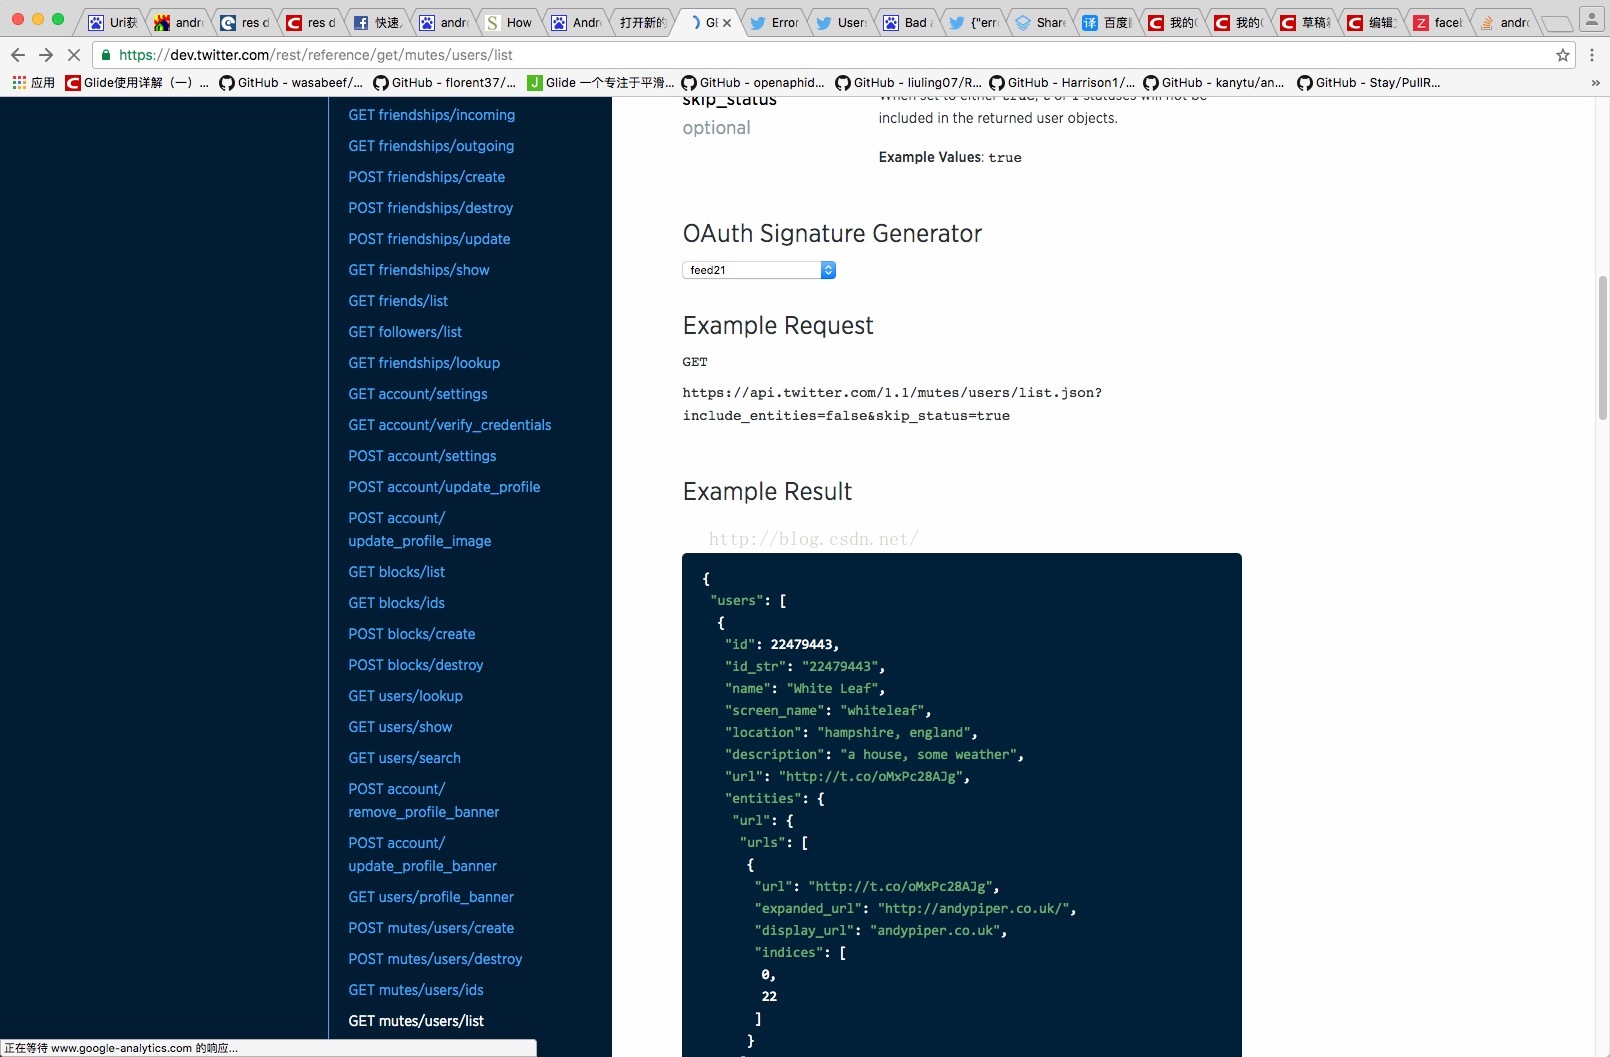Open GET friendships/incoming reference link
The width and height of the screenshot is (1610, 1057).
(x=431, y=115)
